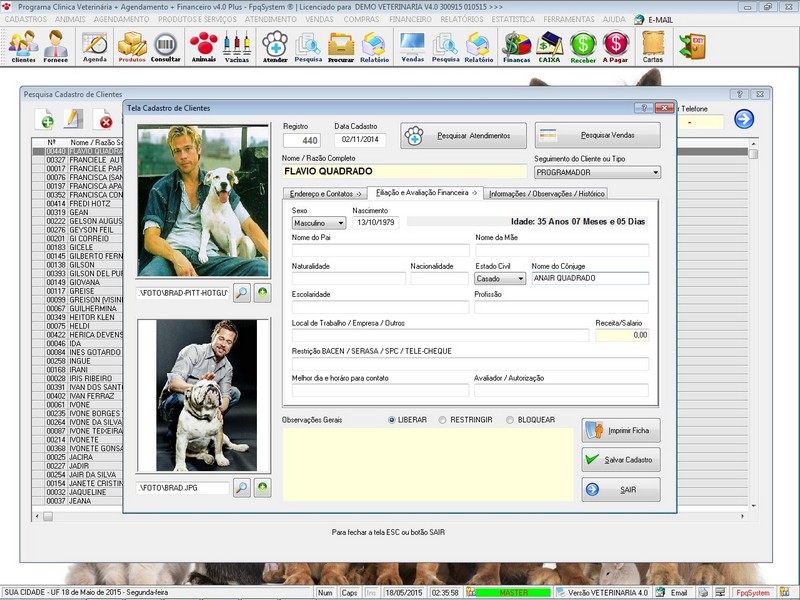Click Email in the status bar

[x=673, y=592]
